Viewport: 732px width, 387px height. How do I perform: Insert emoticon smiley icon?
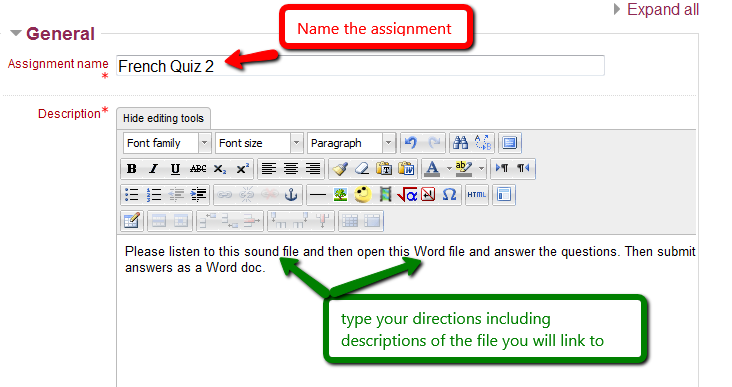click(363, 195)
